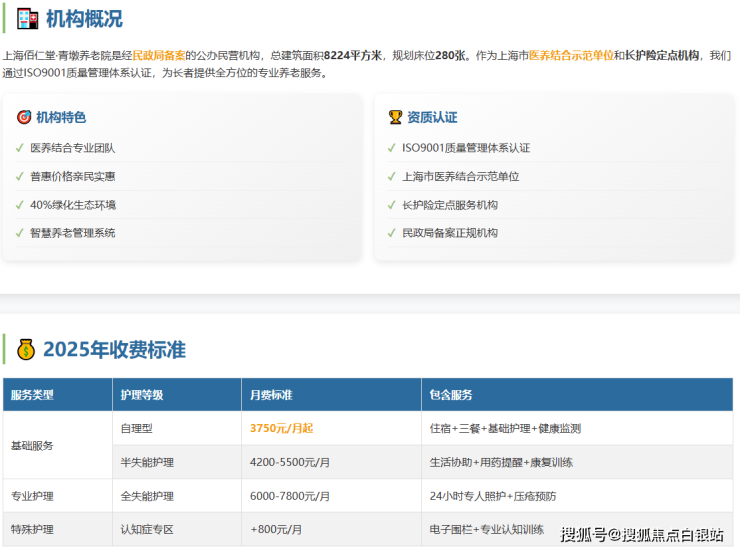Click the 半失能护理 table cell
Image resolution: width=740 pixels, height=551 pixels.
[x=146, y=462]
